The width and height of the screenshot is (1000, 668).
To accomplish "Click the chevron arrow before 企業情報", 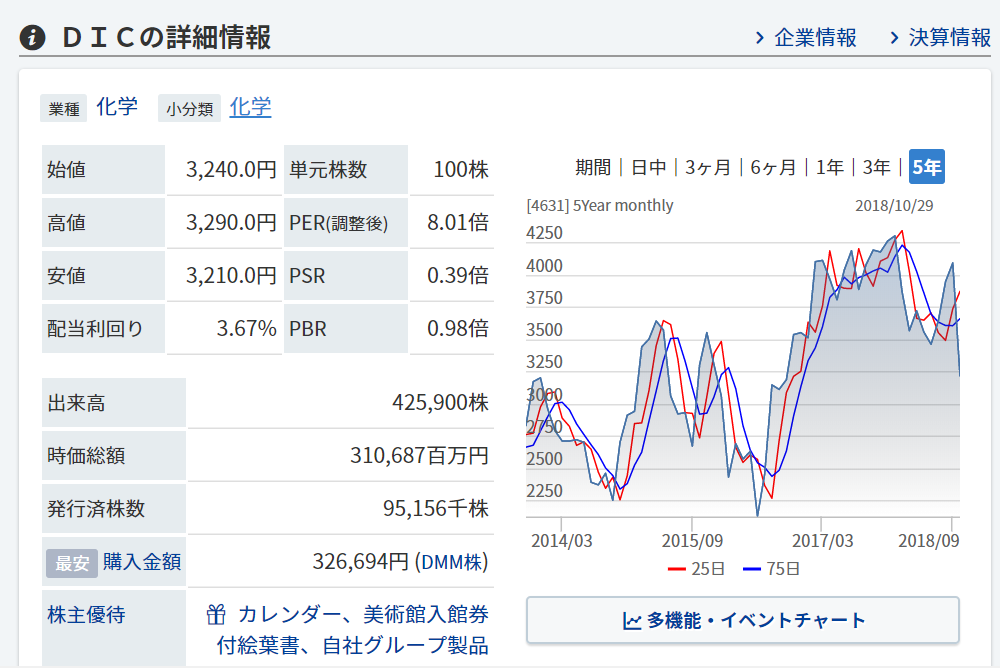I will tap(760, 38).
